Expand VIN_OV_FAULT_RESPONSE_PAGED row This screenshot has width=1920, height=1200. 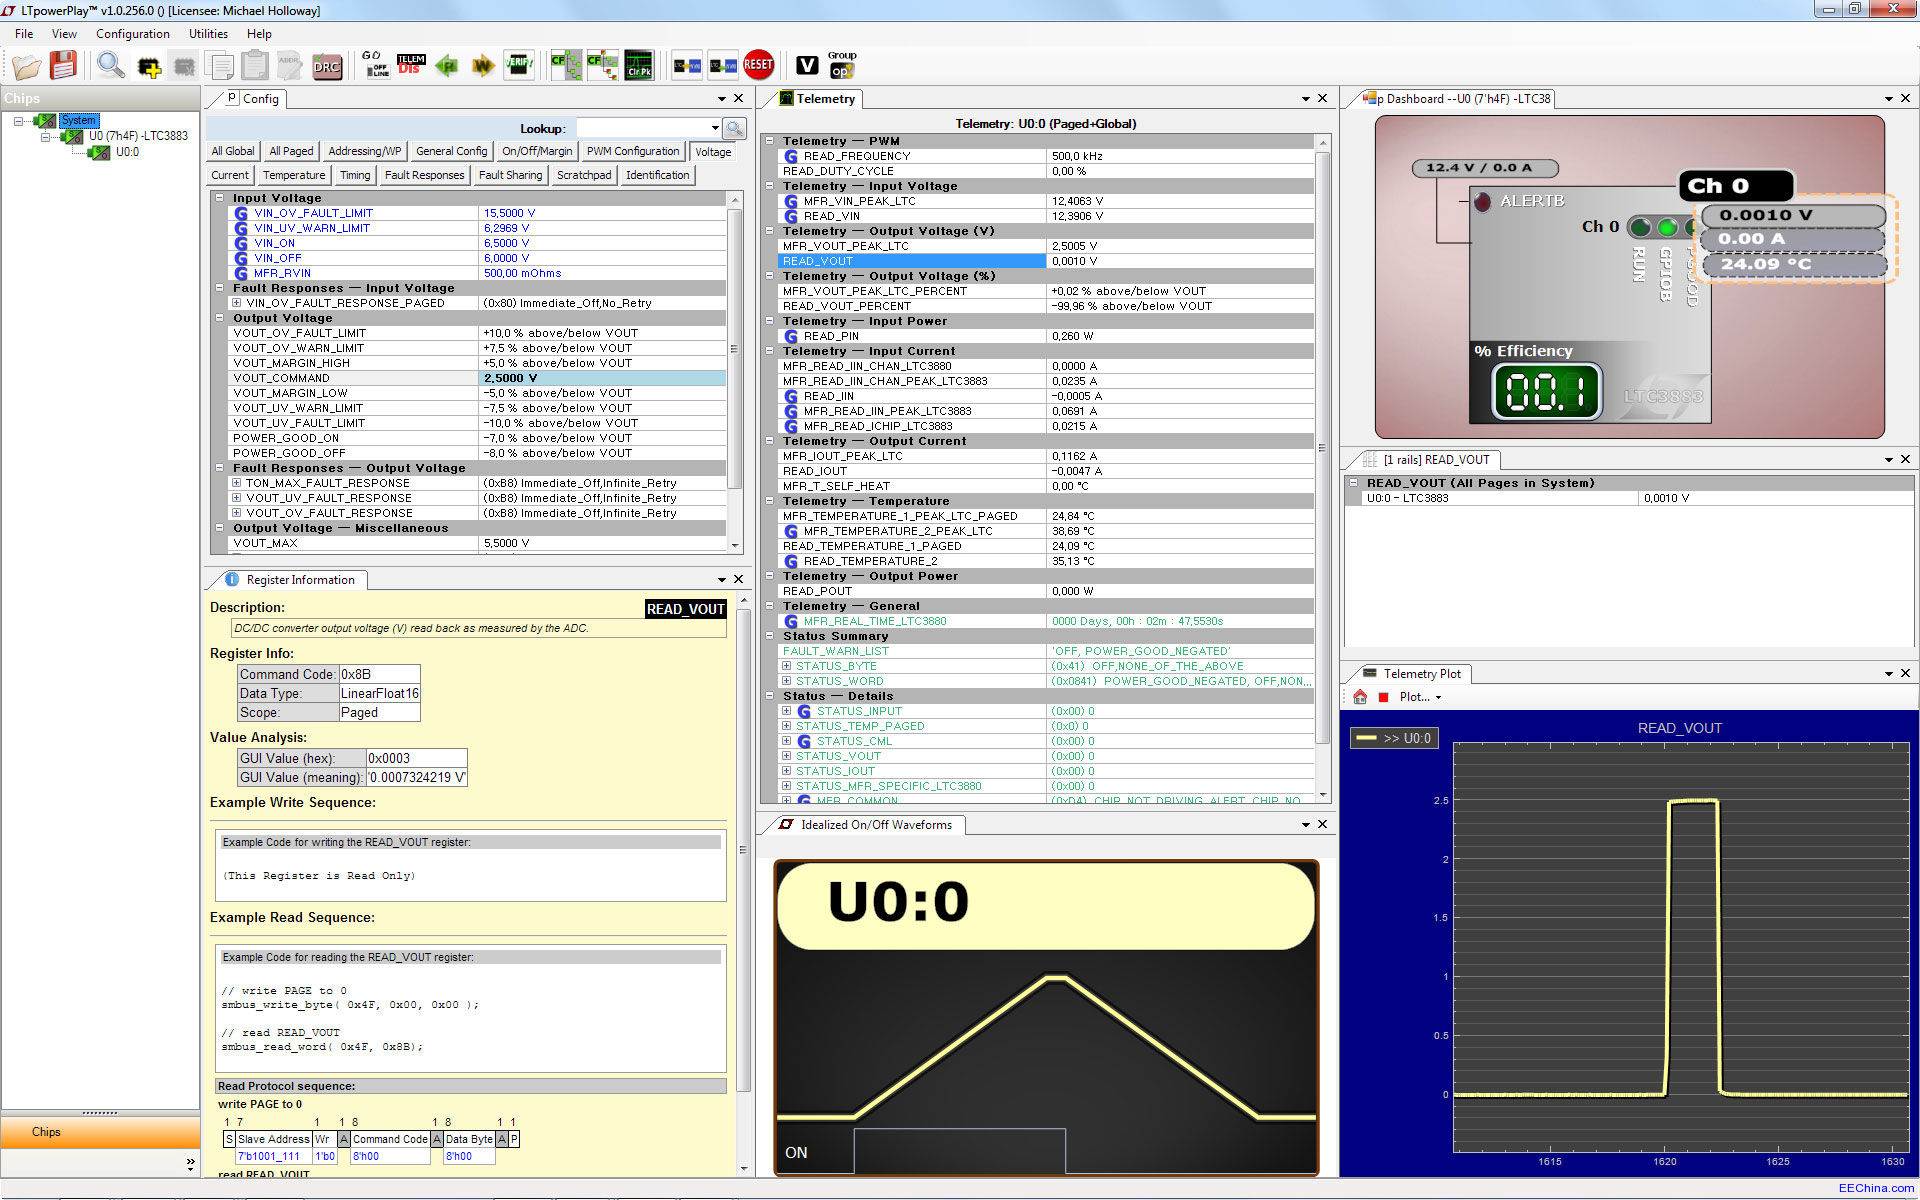[237, 303]
